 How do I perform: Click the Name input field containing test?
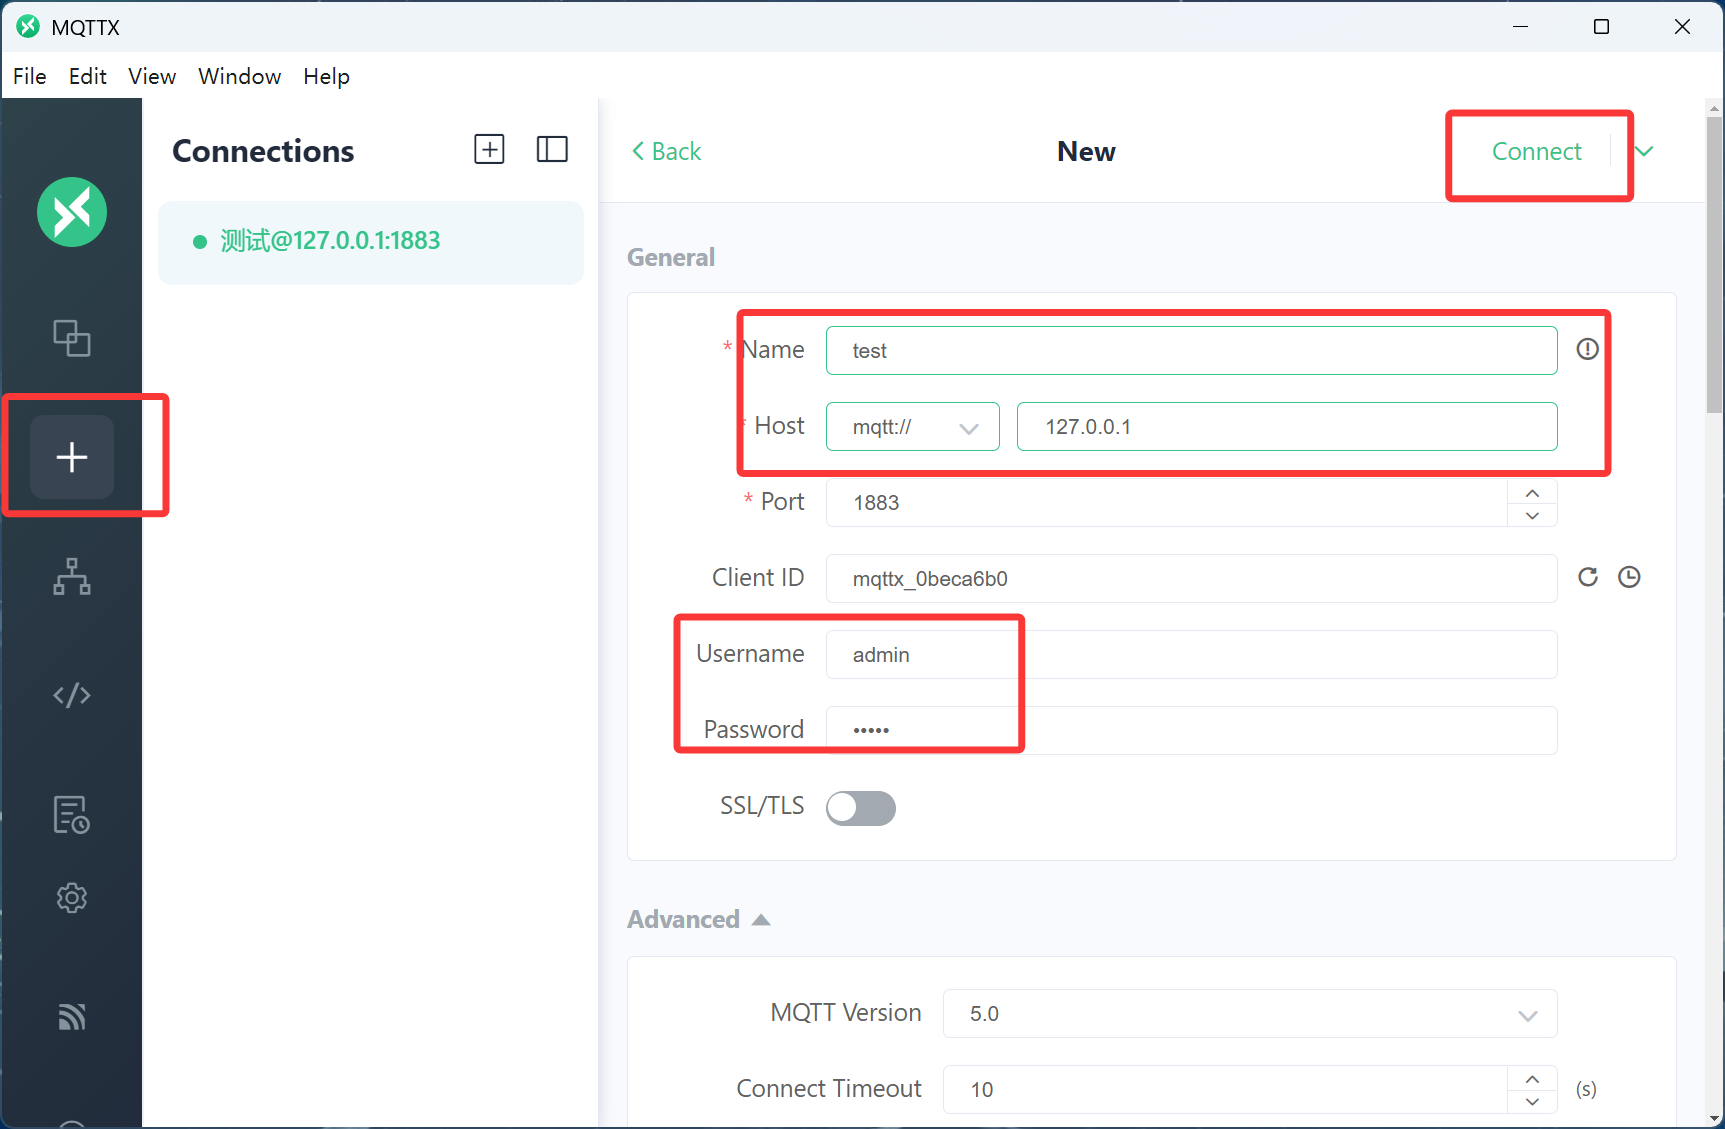(x=1191, y=351)
